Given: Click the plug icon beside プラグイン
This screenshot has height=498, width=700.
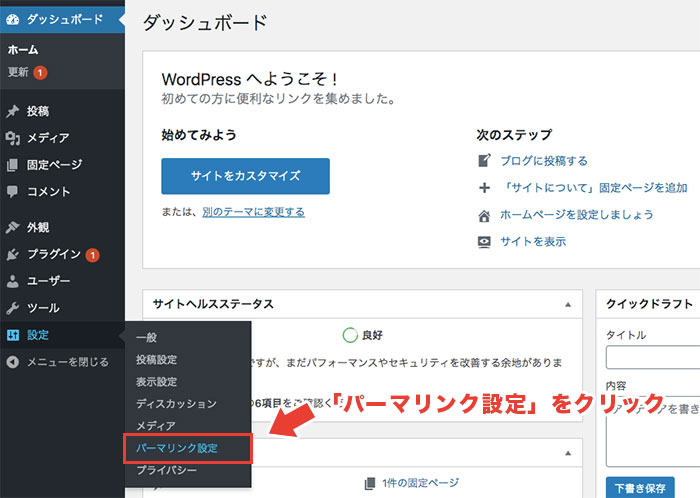Looking at the screenshot, I should click(x=12, y=254).
